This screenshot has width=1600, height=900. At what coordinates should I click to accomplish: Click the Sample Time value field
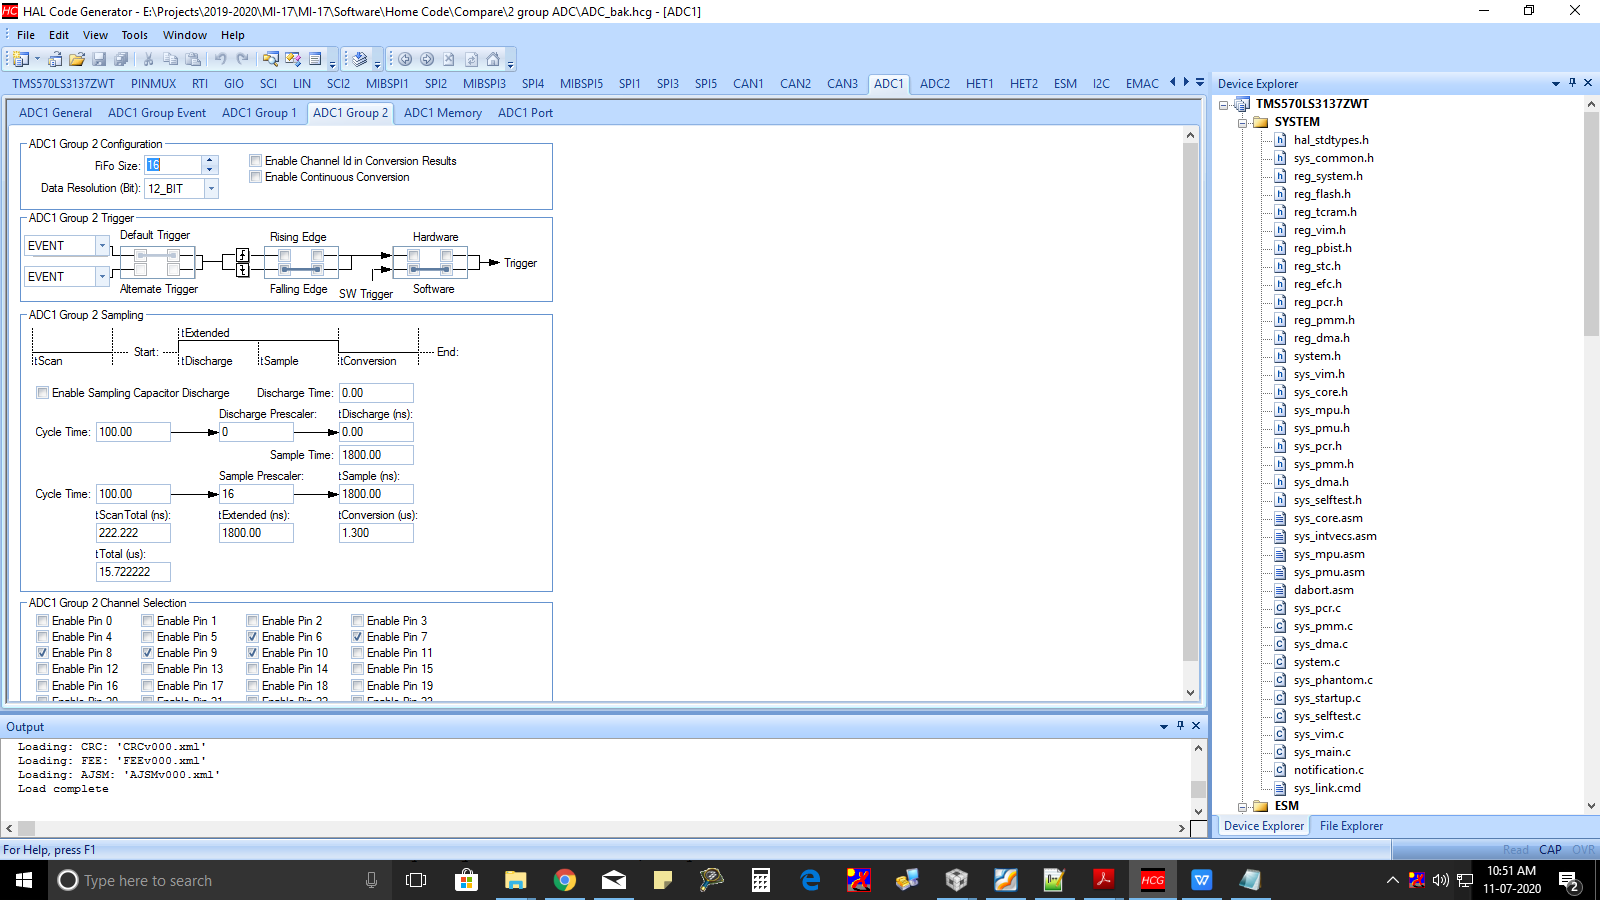[x=376, y=455]
